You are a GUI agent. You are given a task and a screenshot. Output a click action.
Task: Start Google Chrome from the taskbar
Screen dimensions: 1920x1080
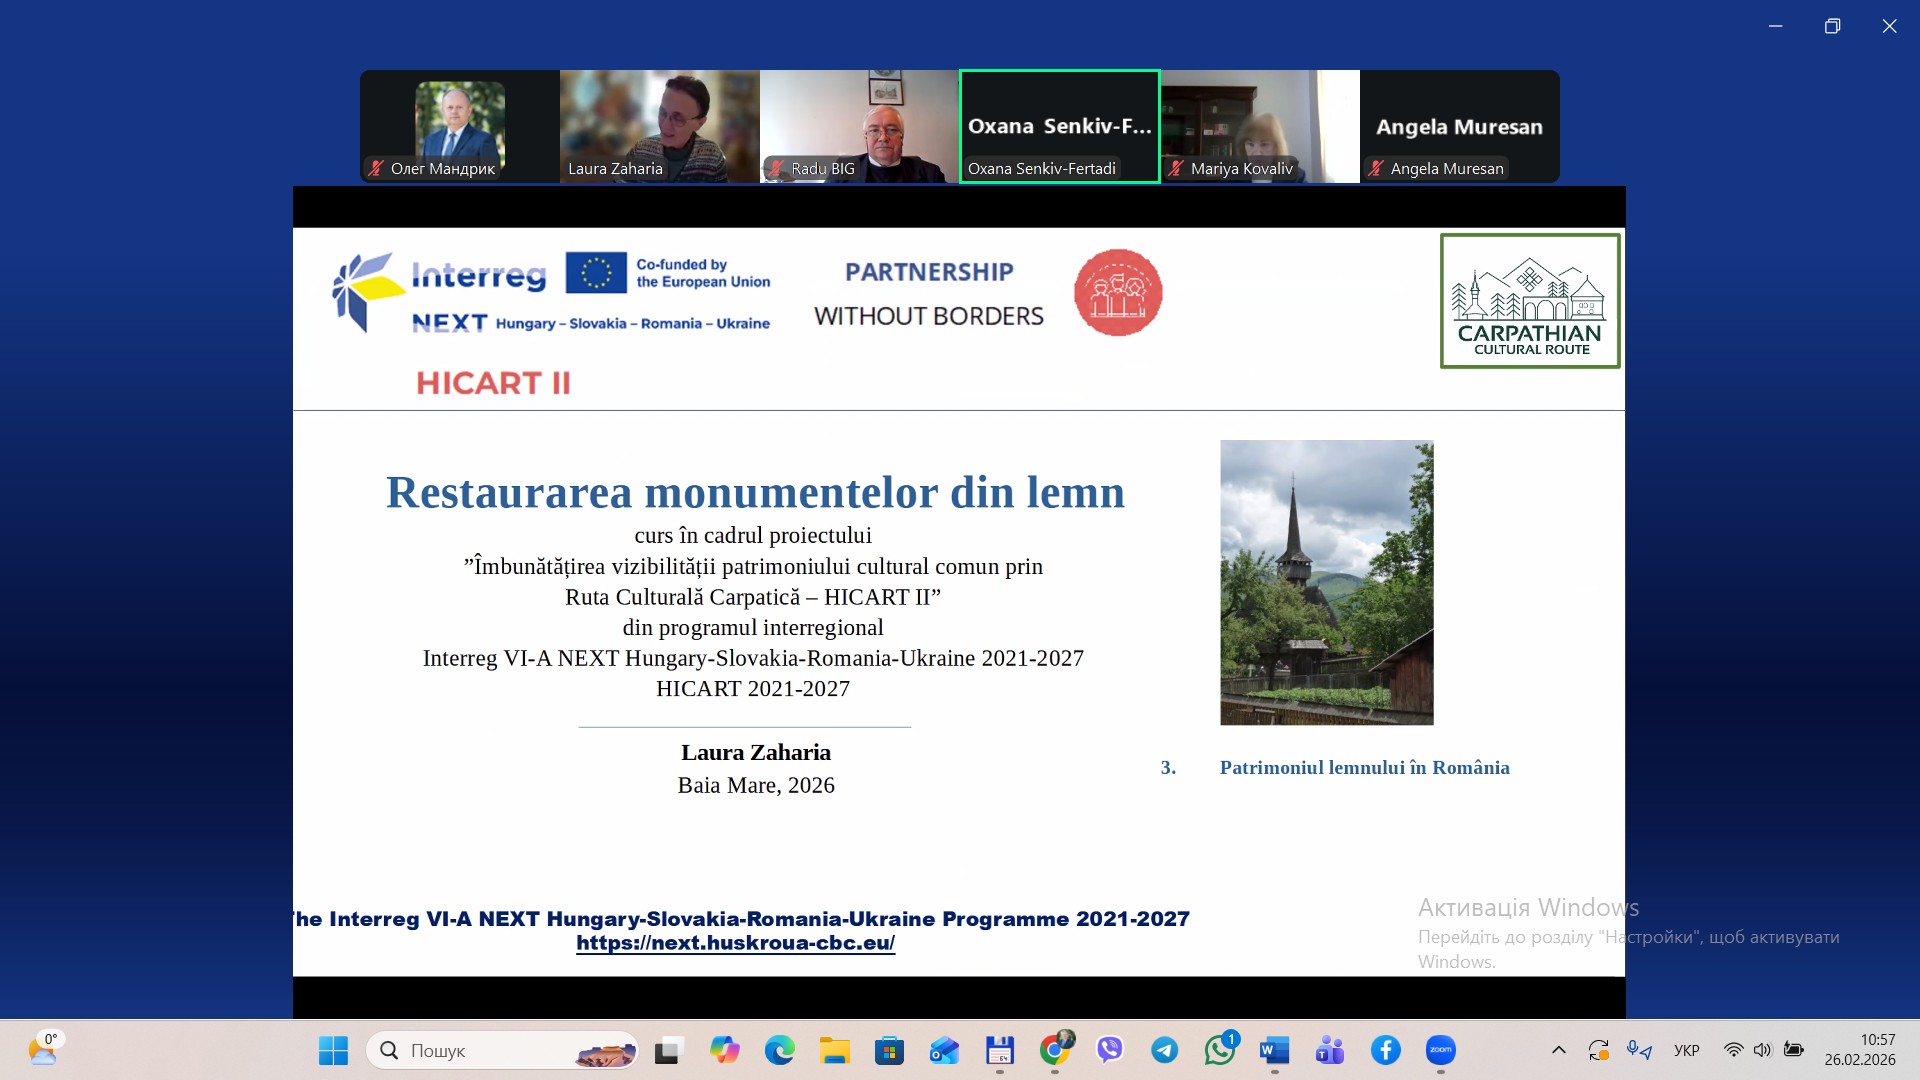tap(1054, 1051)
